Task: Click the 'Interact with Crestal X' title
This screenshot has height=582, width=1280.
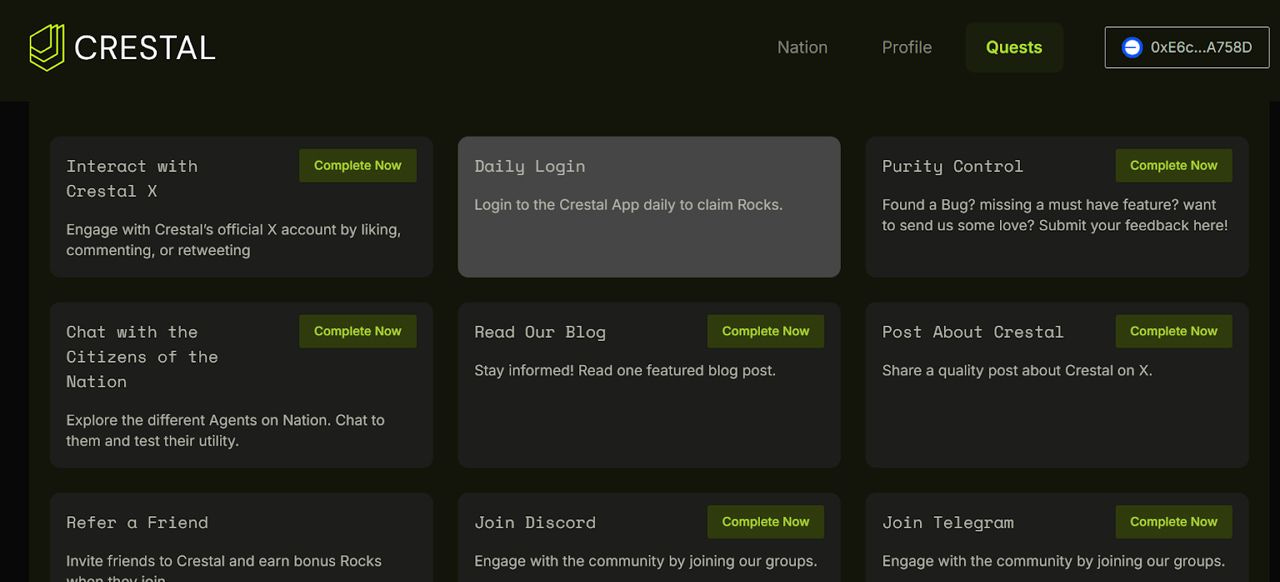Action: [x=132, y=178]
